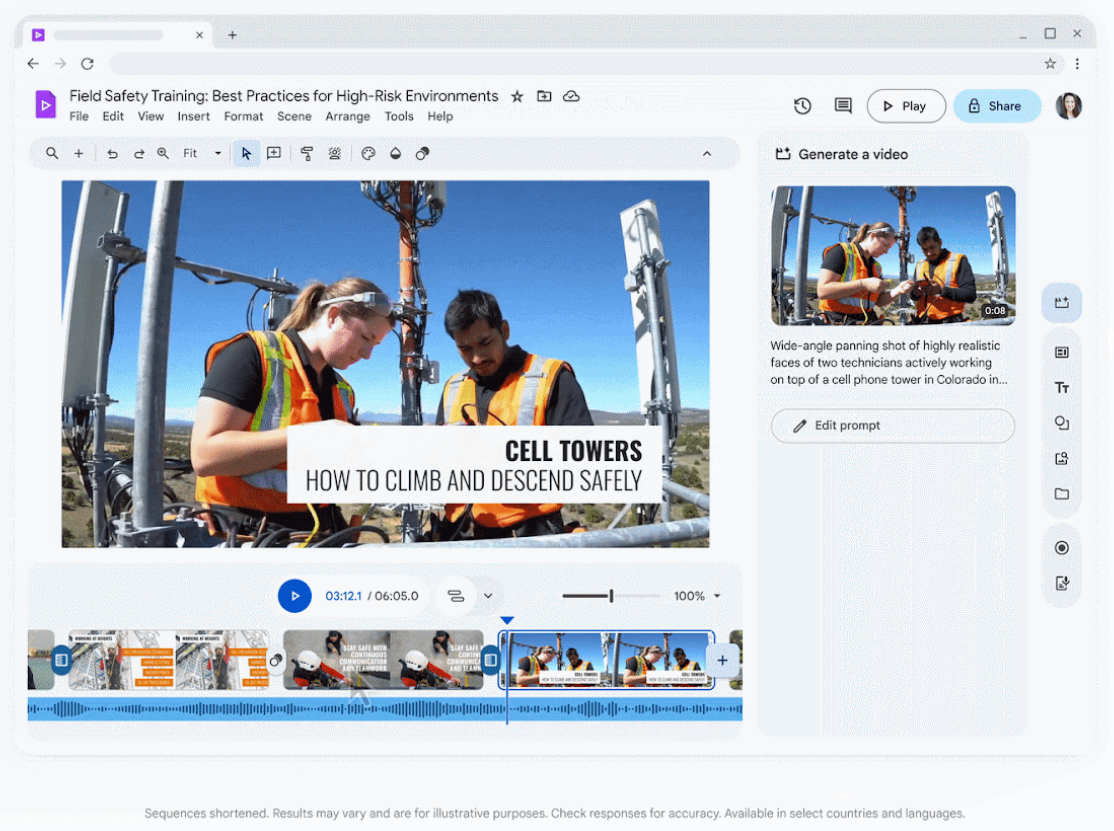1114x831 pixels.
Task: Adjust the timeline zoom slider
Action: [610, 596]
